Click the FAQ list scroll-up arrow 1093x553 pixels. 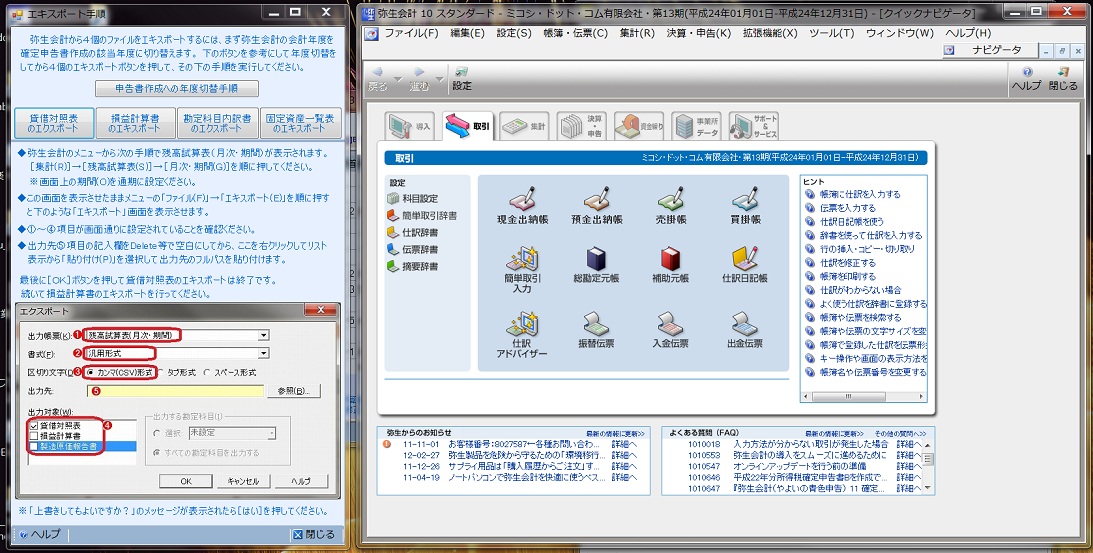coord(928,445)
